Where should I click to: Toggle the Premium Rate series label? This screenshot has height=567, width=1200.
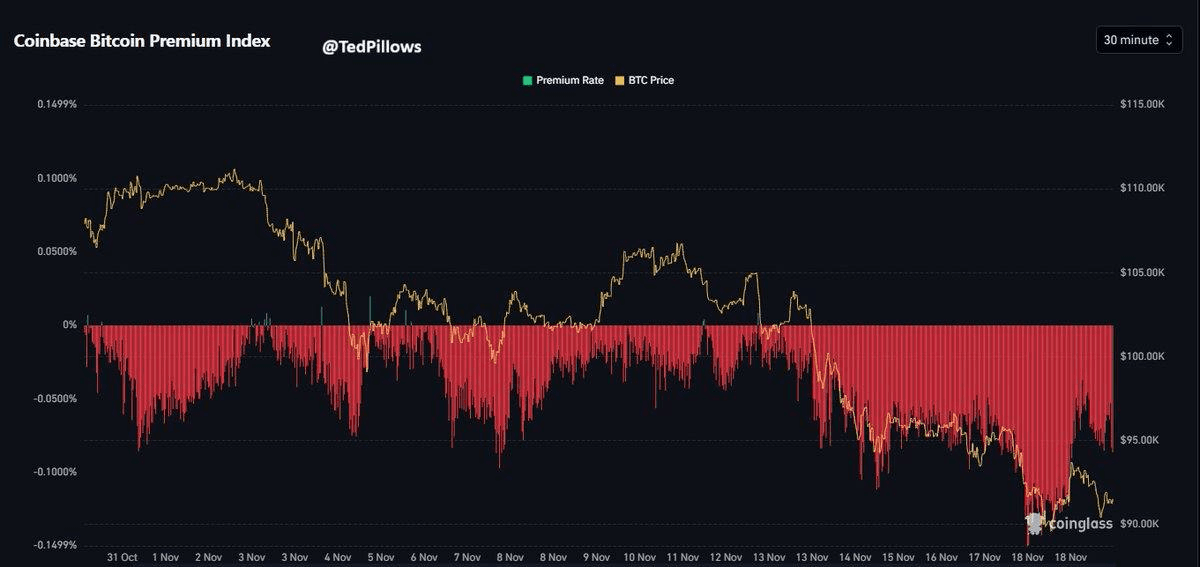(x=570, y=80)
